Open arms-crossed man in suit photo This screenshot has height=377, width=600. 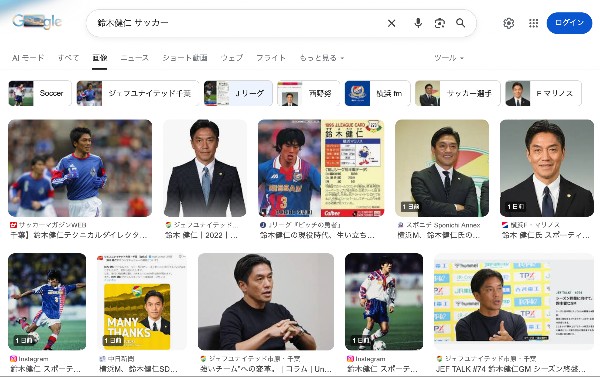[442, 168]
